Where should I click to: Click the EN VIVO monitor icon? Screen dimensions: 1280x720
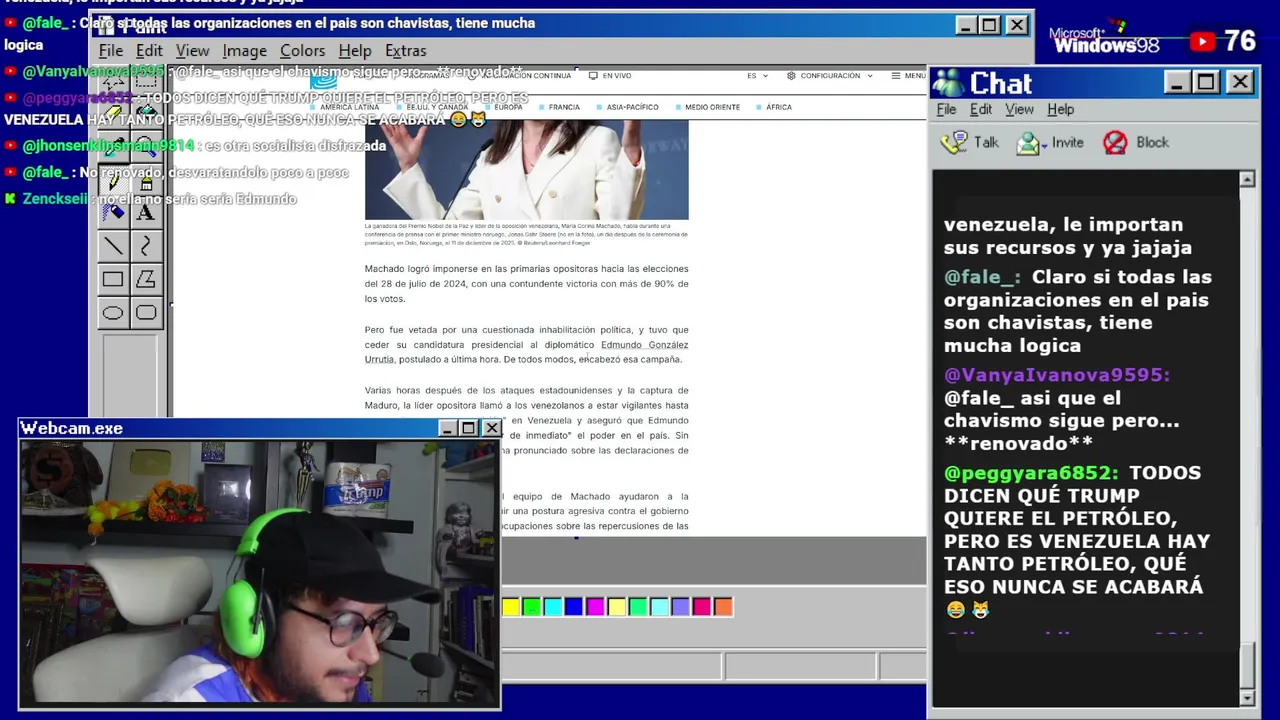(593, 76)
